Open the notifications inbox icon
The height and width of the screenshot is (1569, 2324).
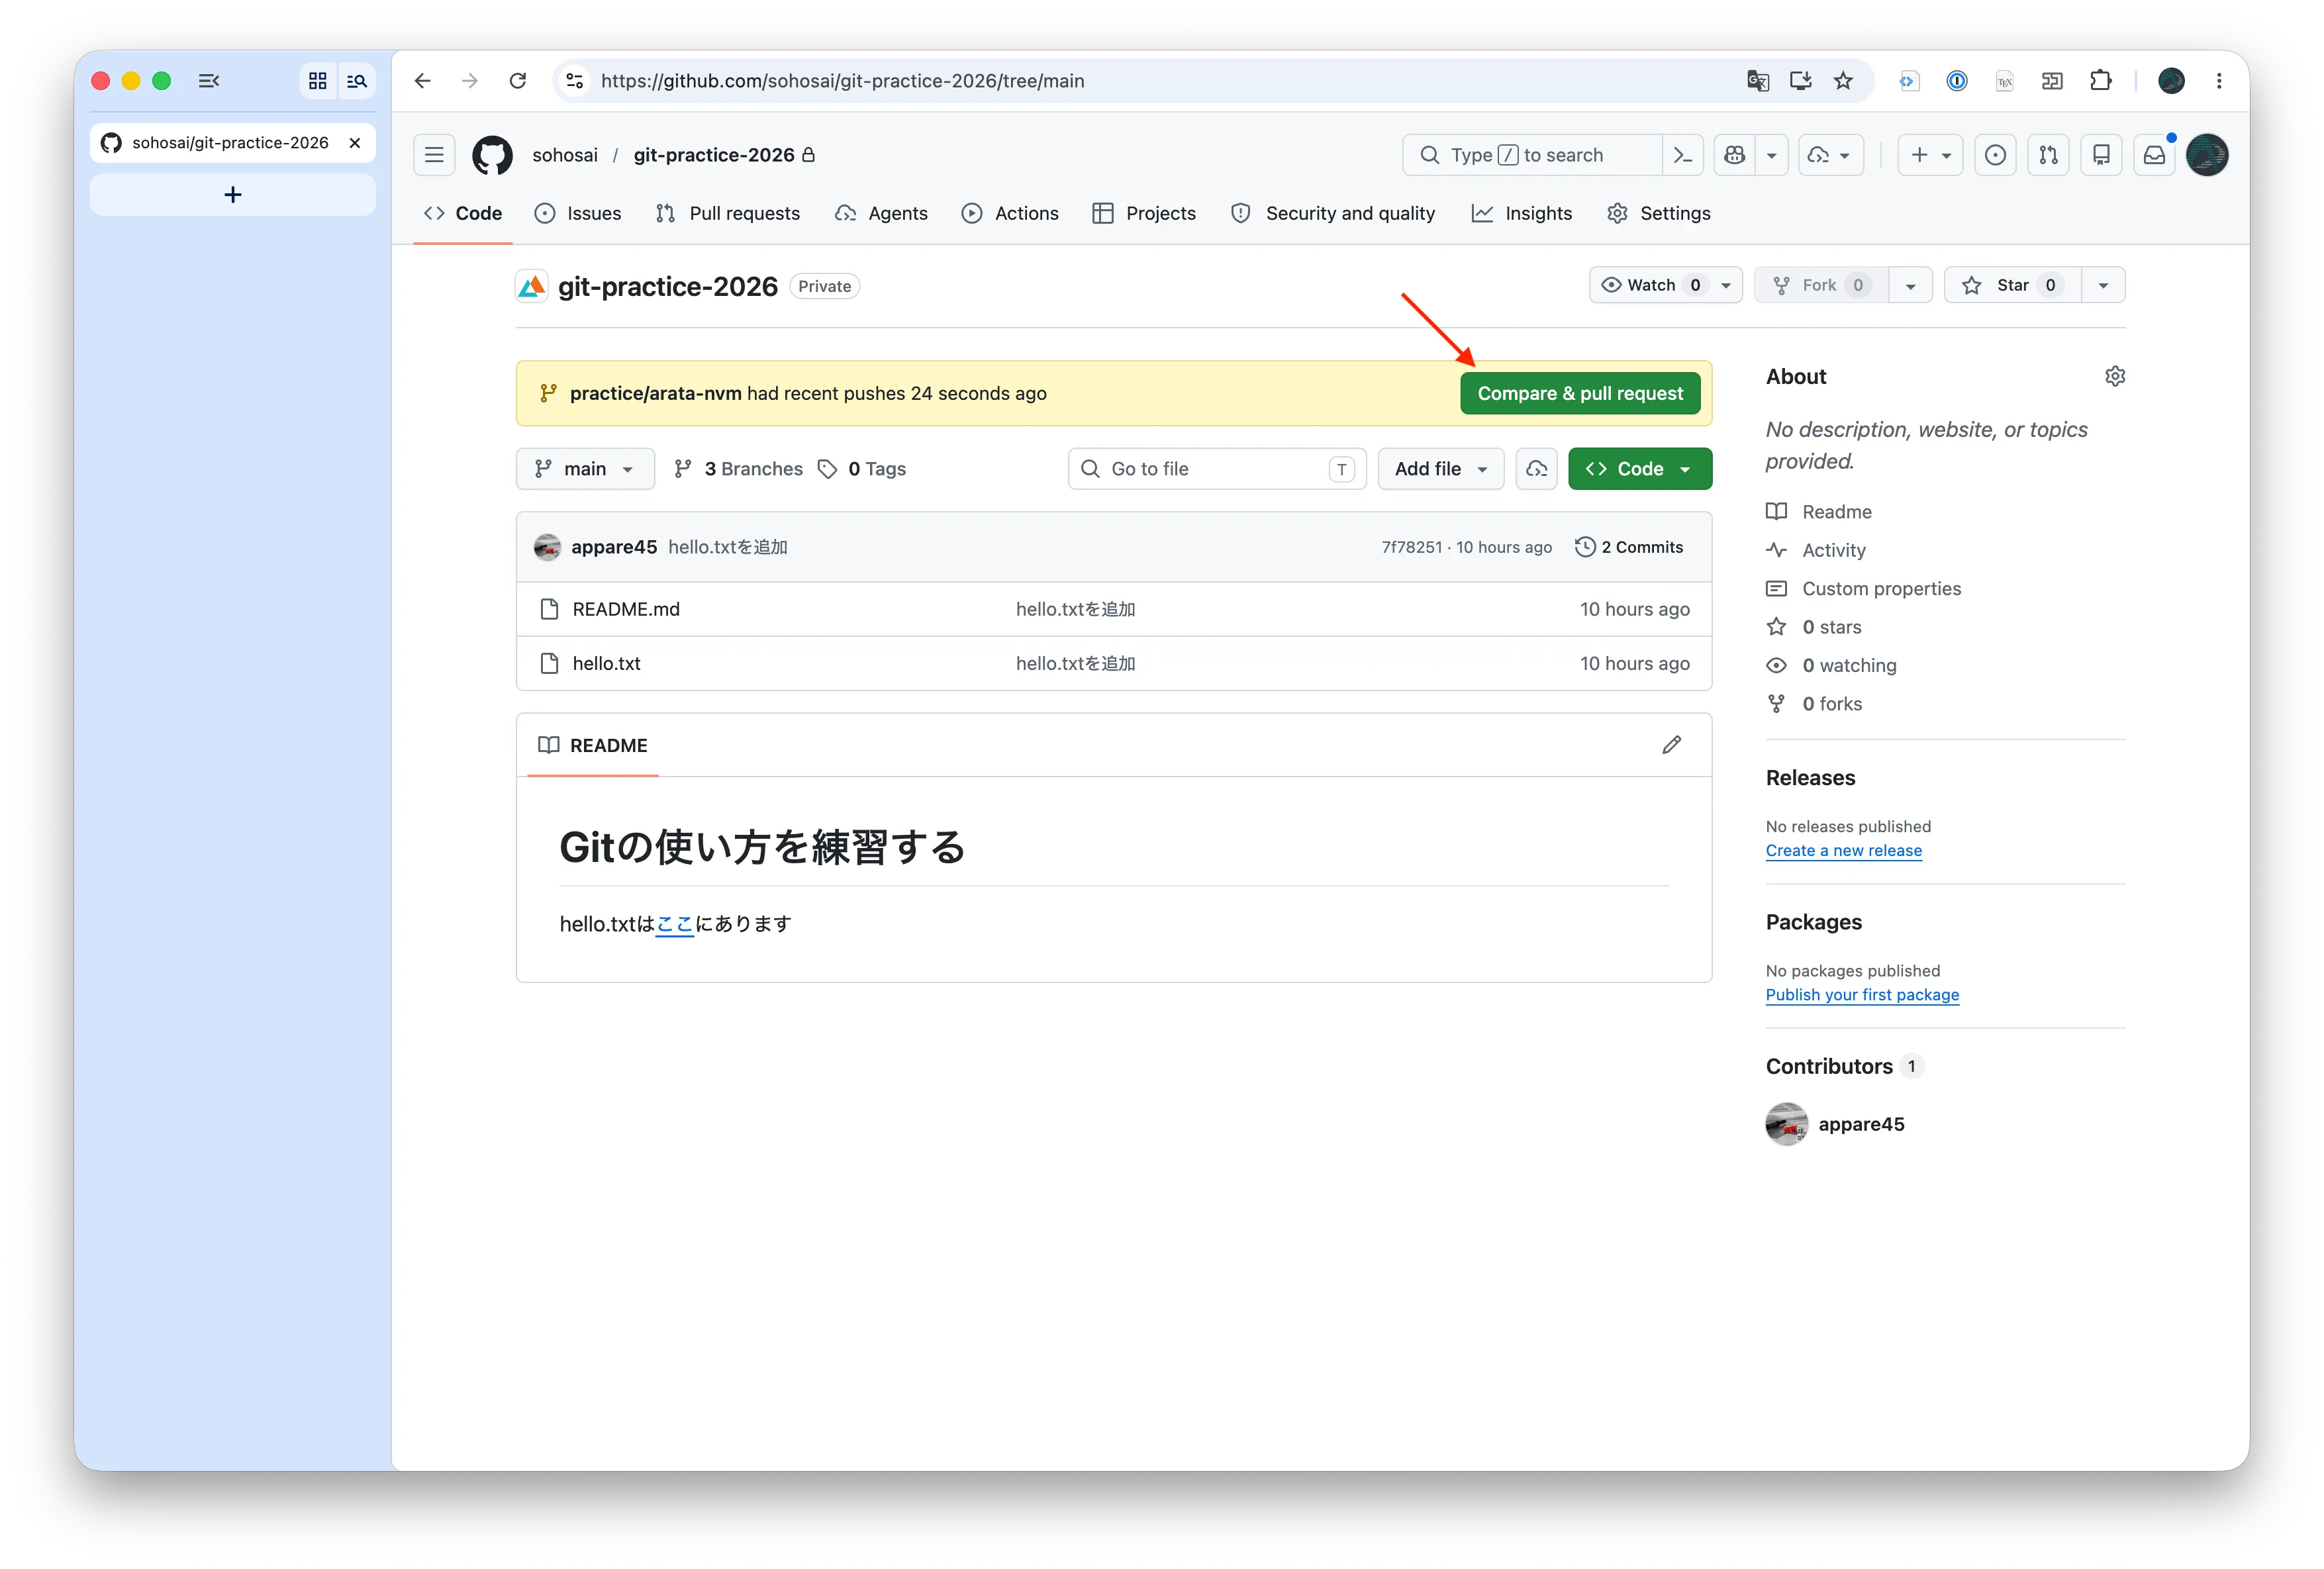[2154, 155]
